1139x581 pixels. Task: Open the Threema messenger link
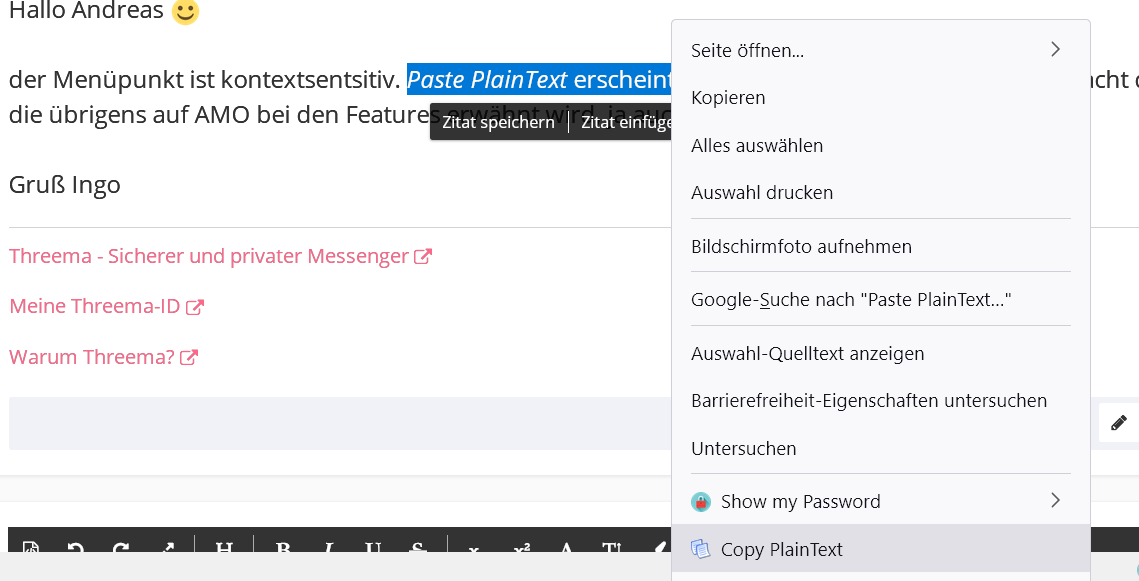click(208, 256)
